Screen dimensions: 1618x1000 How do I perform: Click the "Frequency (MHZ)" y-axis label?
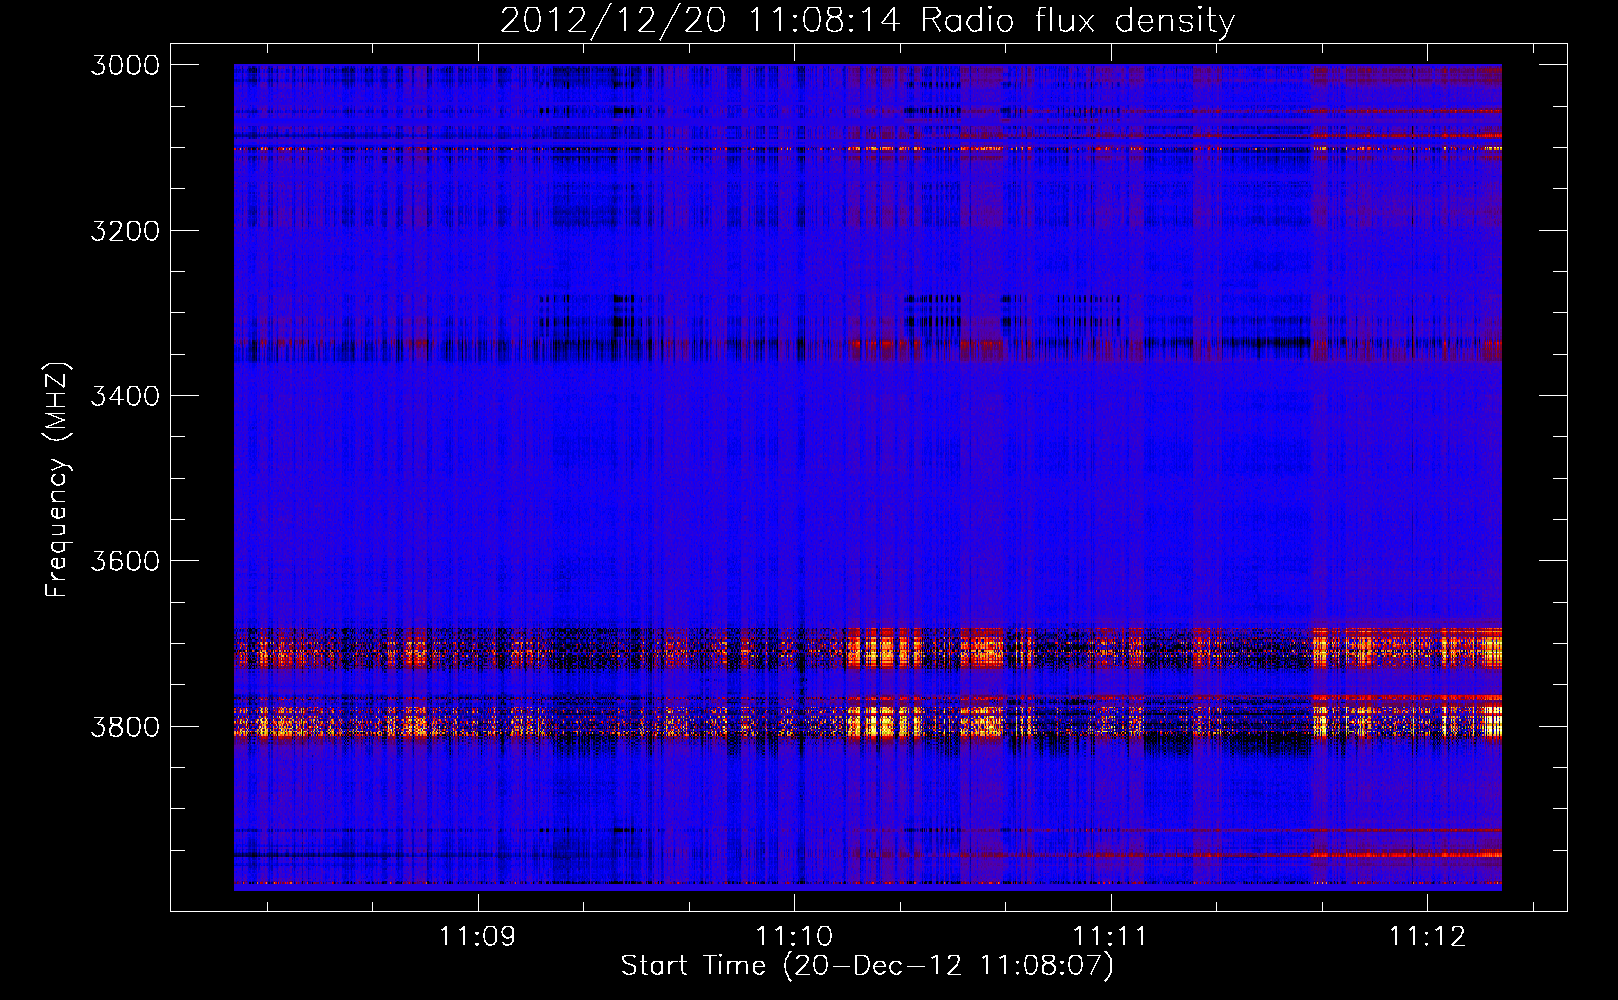pos(57,480)
